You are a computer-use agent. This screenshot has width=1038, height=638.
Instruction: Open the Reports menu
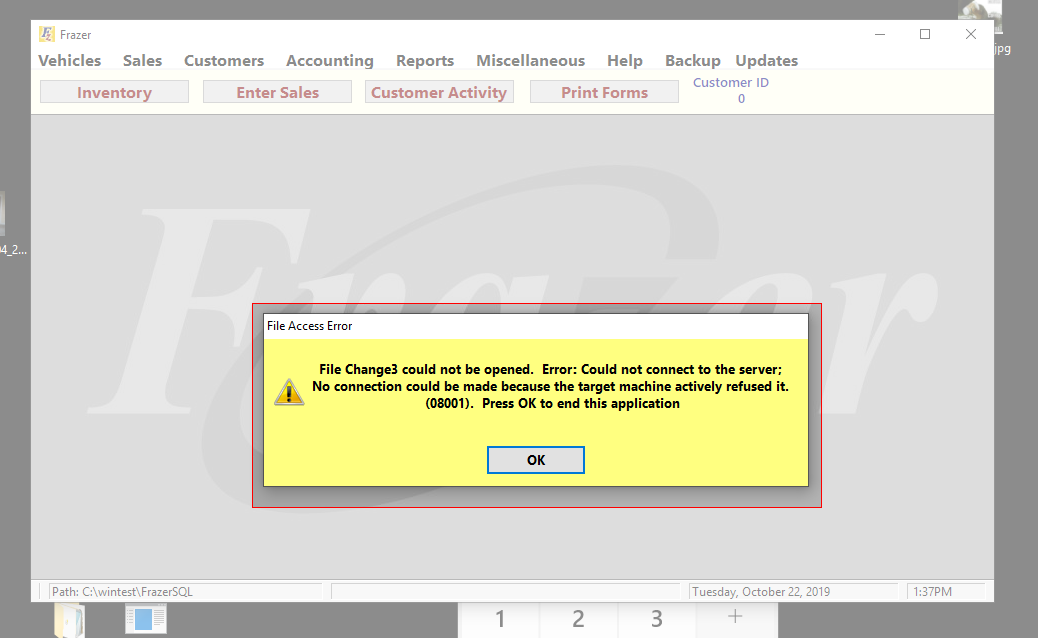click(425, 60)
